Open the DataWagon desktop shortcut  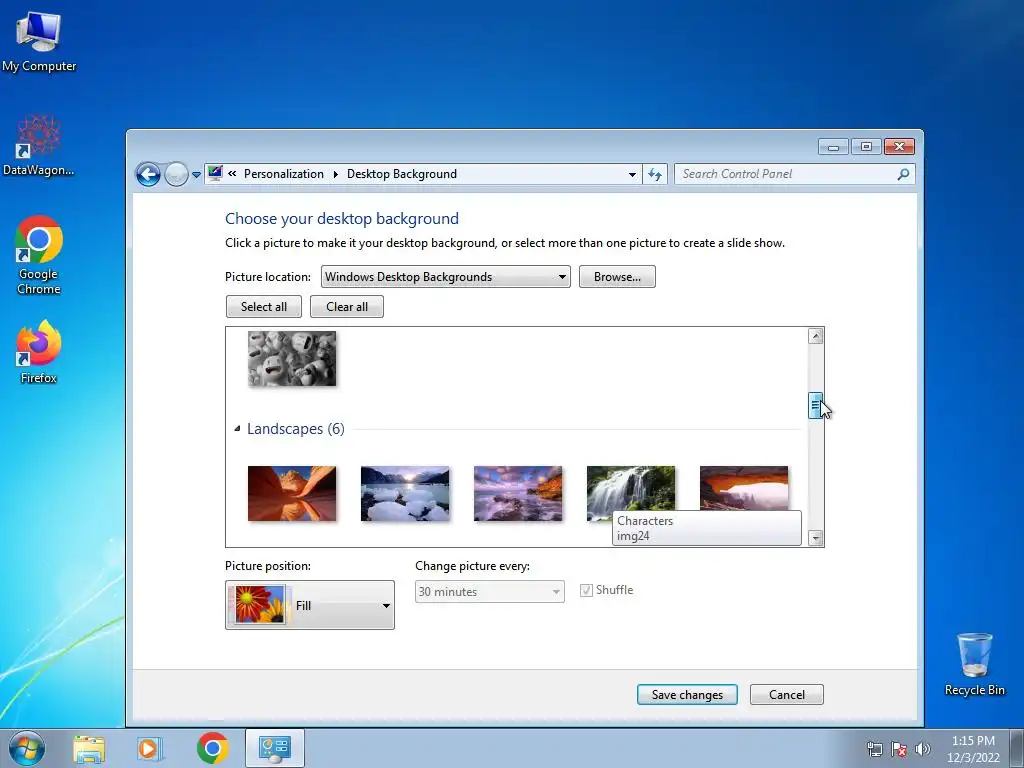click(39, 145)
